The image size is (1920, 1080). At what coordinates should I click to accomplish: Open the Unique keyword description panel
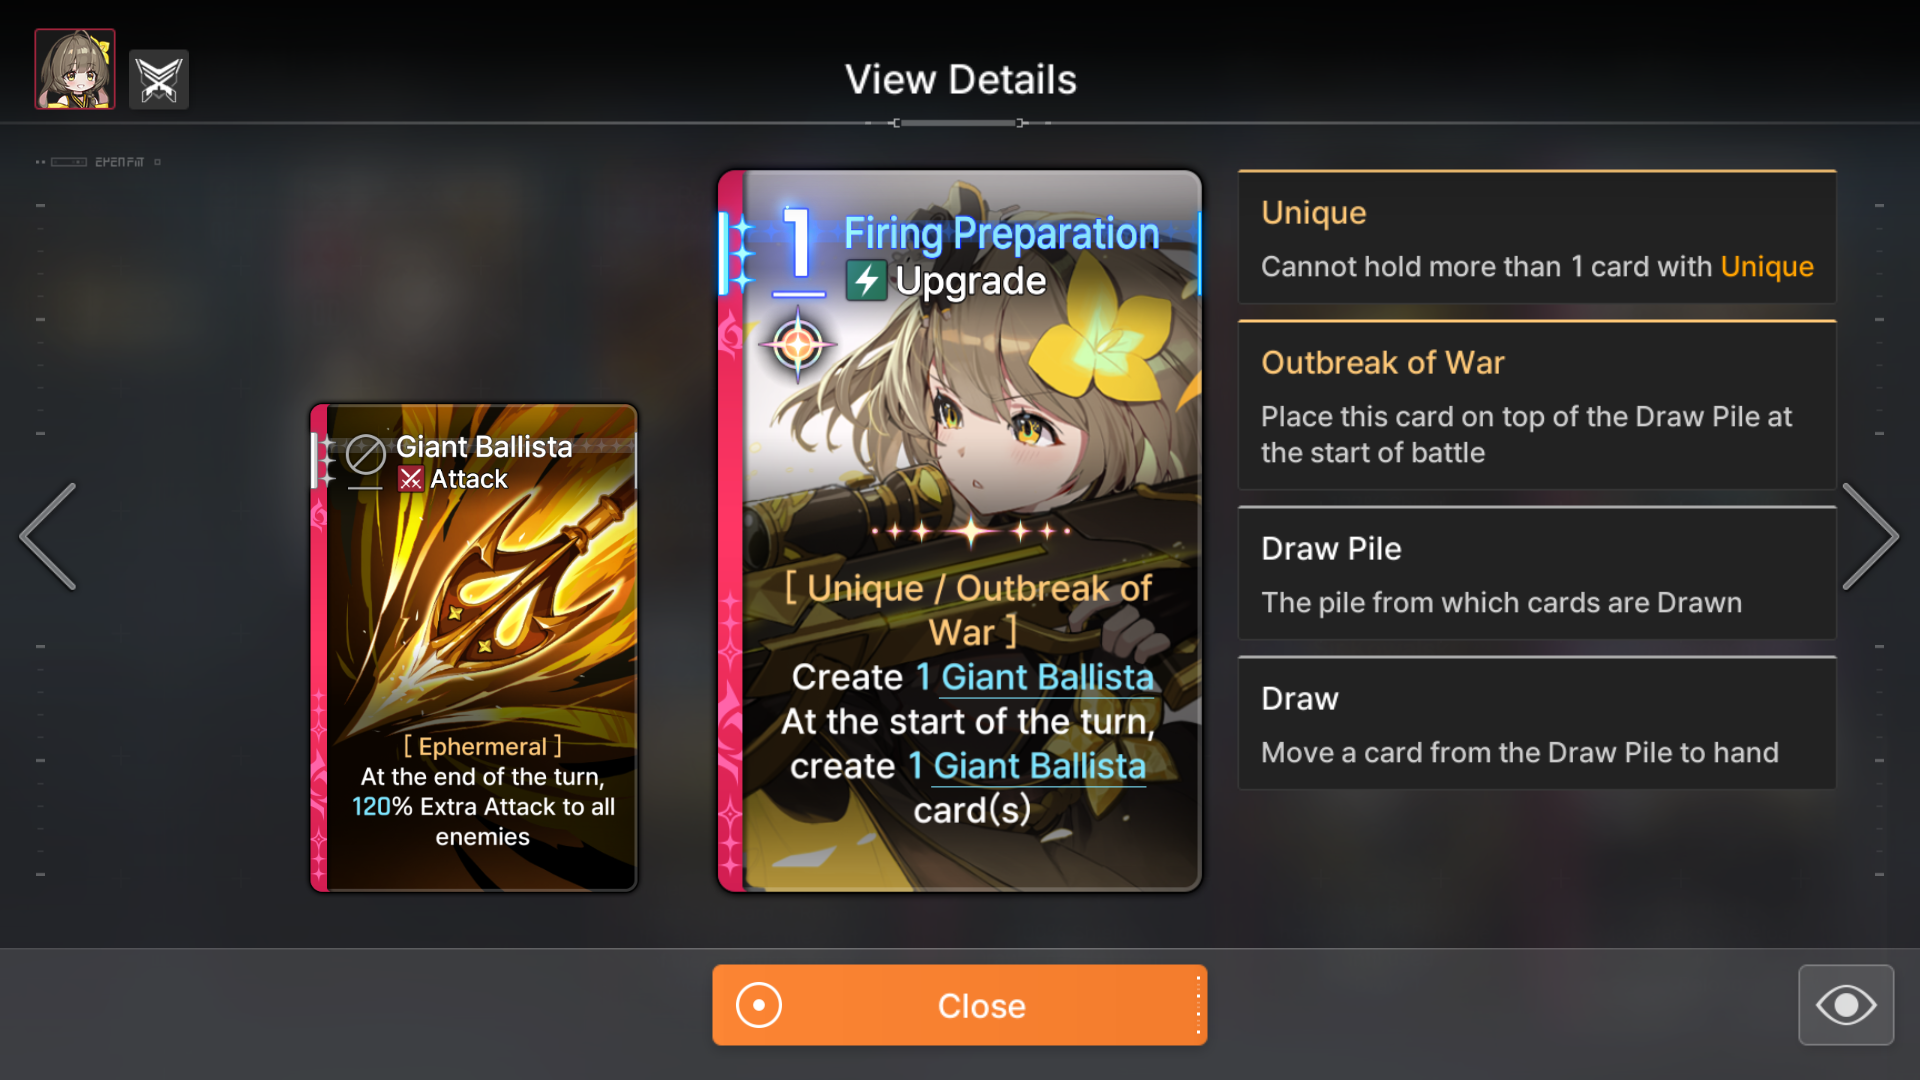pos(1537,237)
